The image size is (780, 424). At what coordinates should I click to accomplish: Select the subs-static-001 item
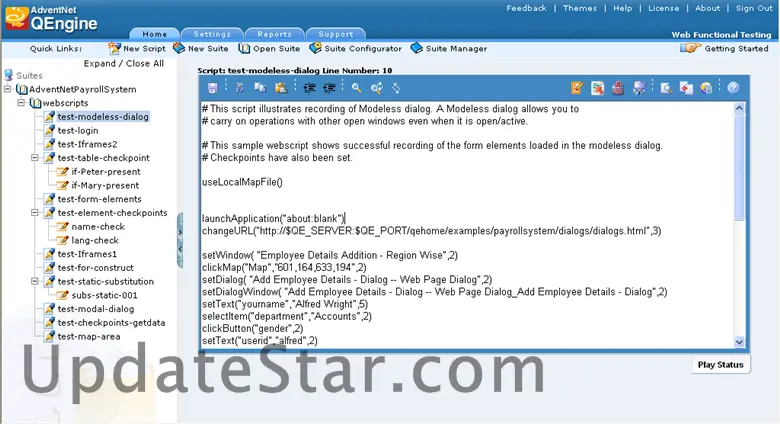click(104, 295)
